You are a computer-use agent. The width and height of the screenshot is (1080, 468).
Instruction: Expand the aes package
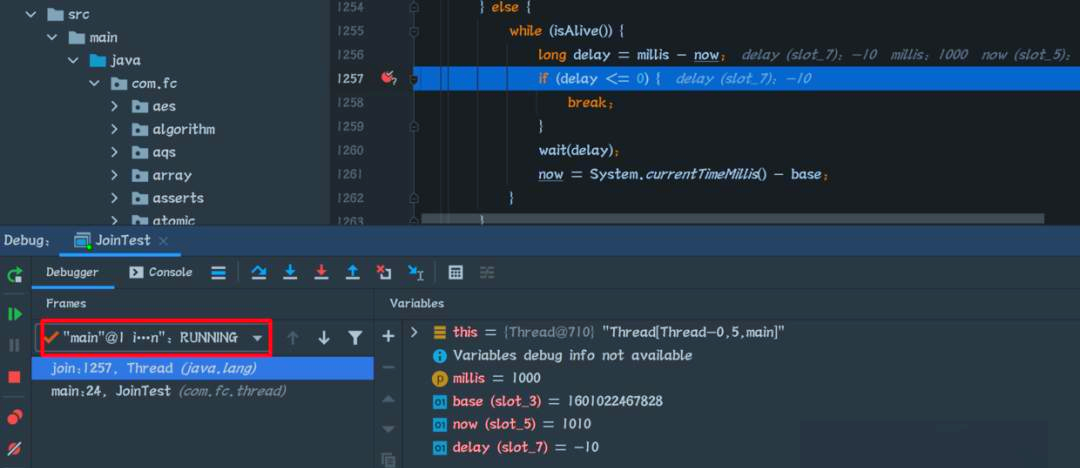tap(115, 106)
